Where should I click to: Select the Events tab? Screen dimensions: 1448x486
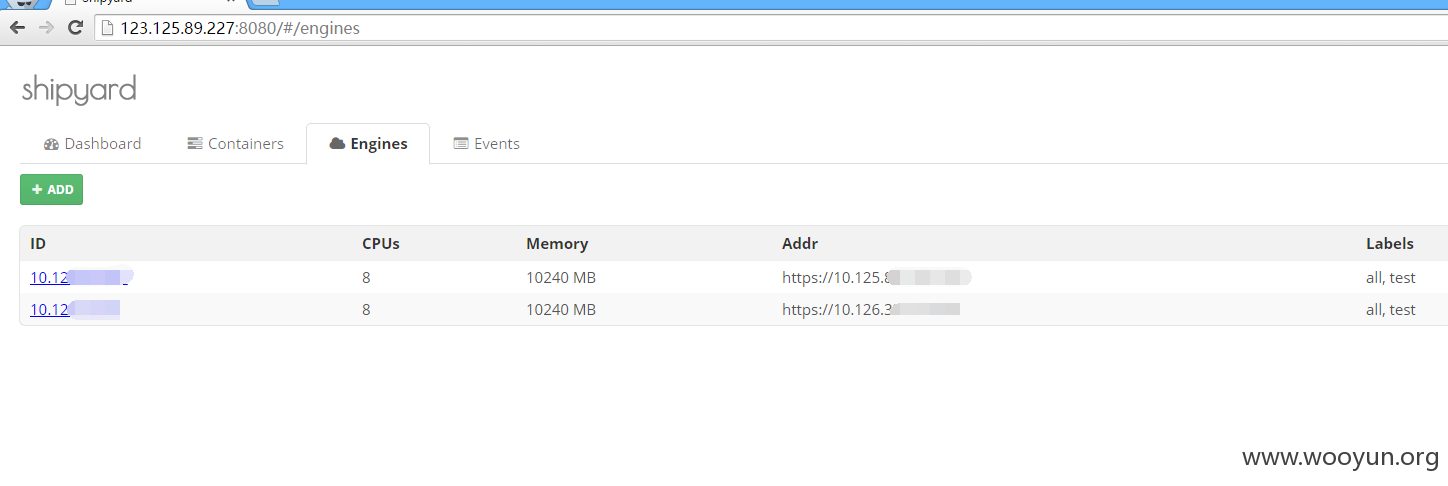coord(487,144)
